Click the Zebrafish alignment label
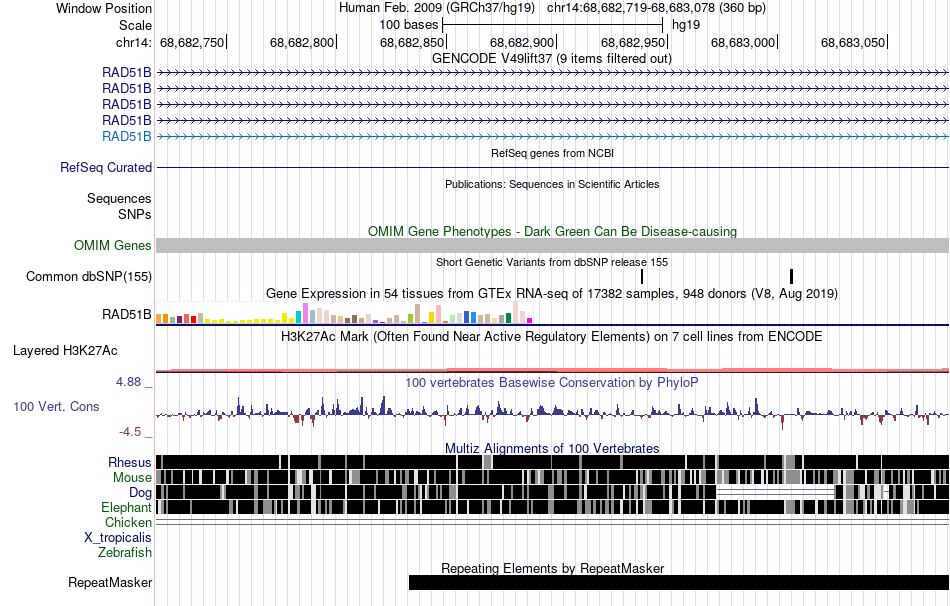This screenshot has height=606, width=950. pos(125,552)
